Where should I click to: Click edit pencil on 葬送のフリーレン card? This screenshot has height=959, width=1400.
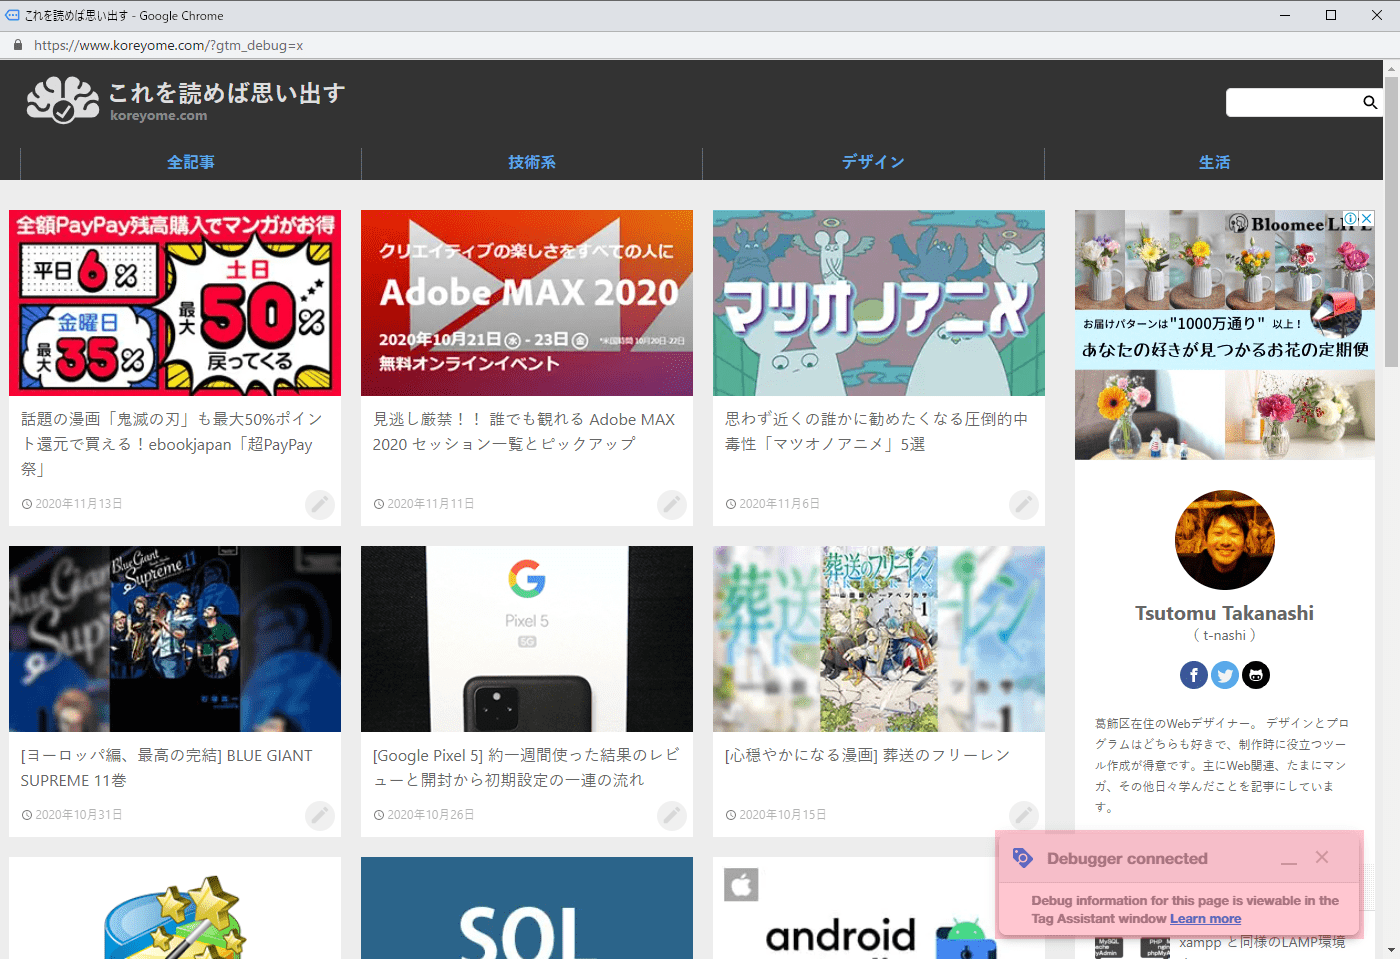(1024, 816)
